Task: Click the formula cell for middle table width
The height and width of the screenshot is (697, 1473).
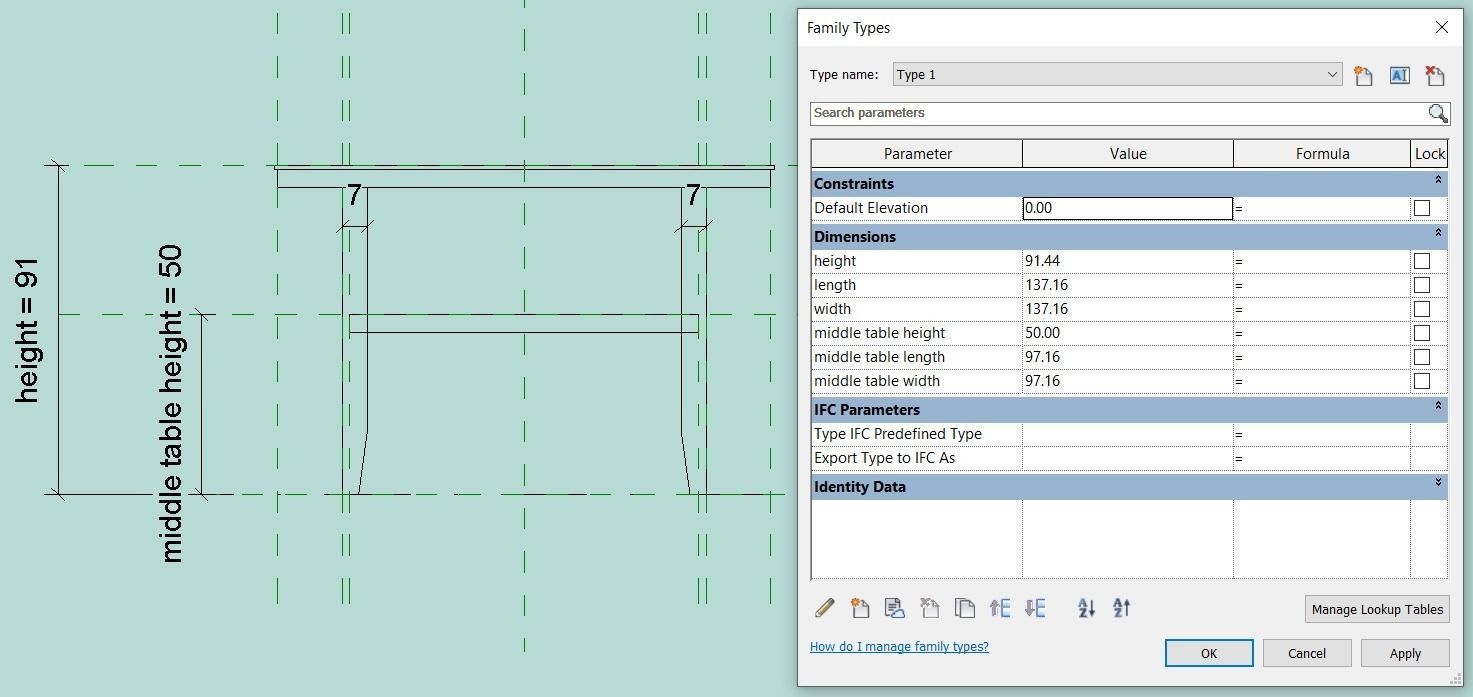Action: (x=1322, y=381)
